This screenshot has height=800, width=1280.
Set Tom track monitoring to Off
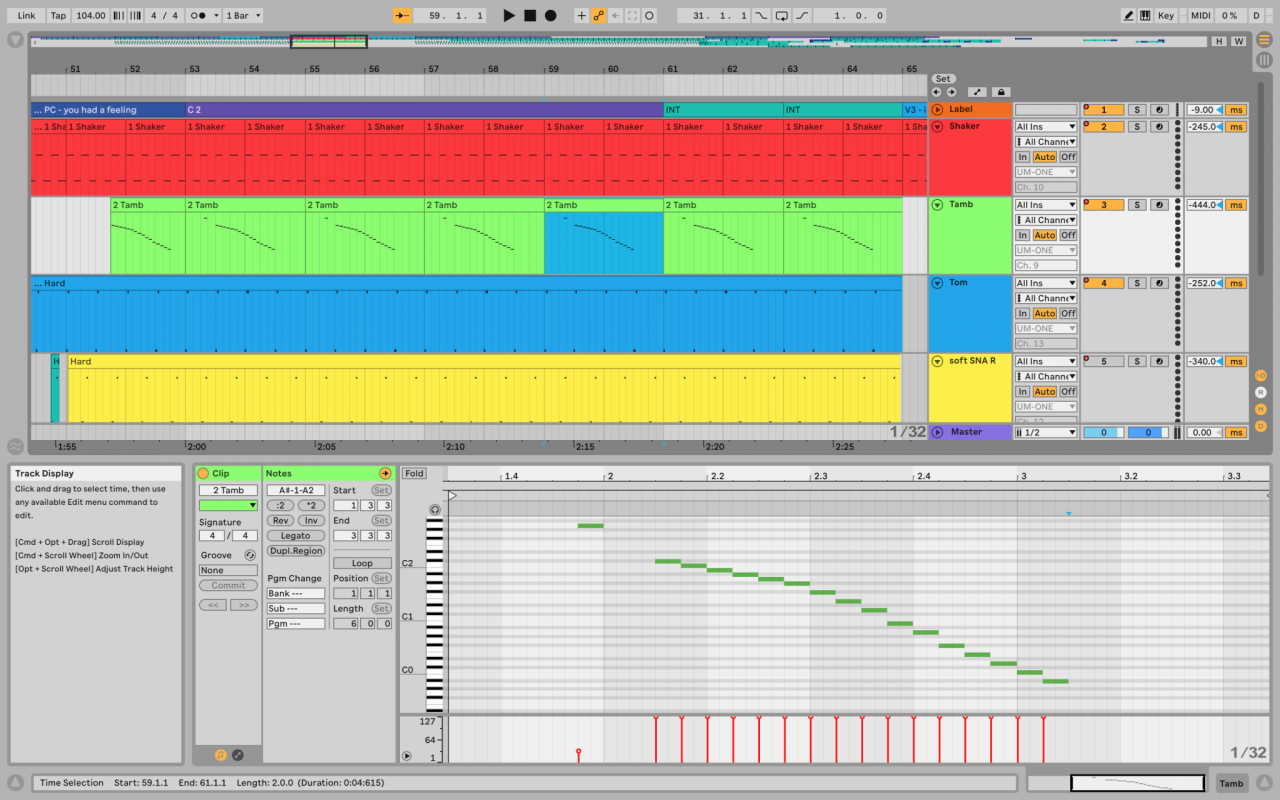(x=1068, y=314)
